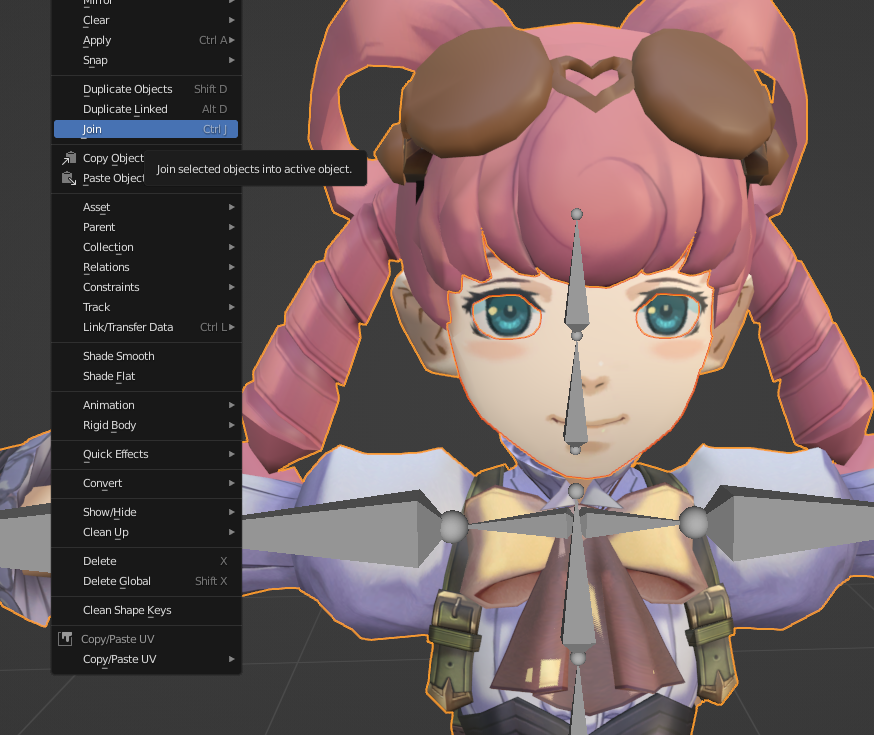Open the Quick Effects submenu
Image resolution: width=874 pixels, height=735 pixels.
(146, 455)
